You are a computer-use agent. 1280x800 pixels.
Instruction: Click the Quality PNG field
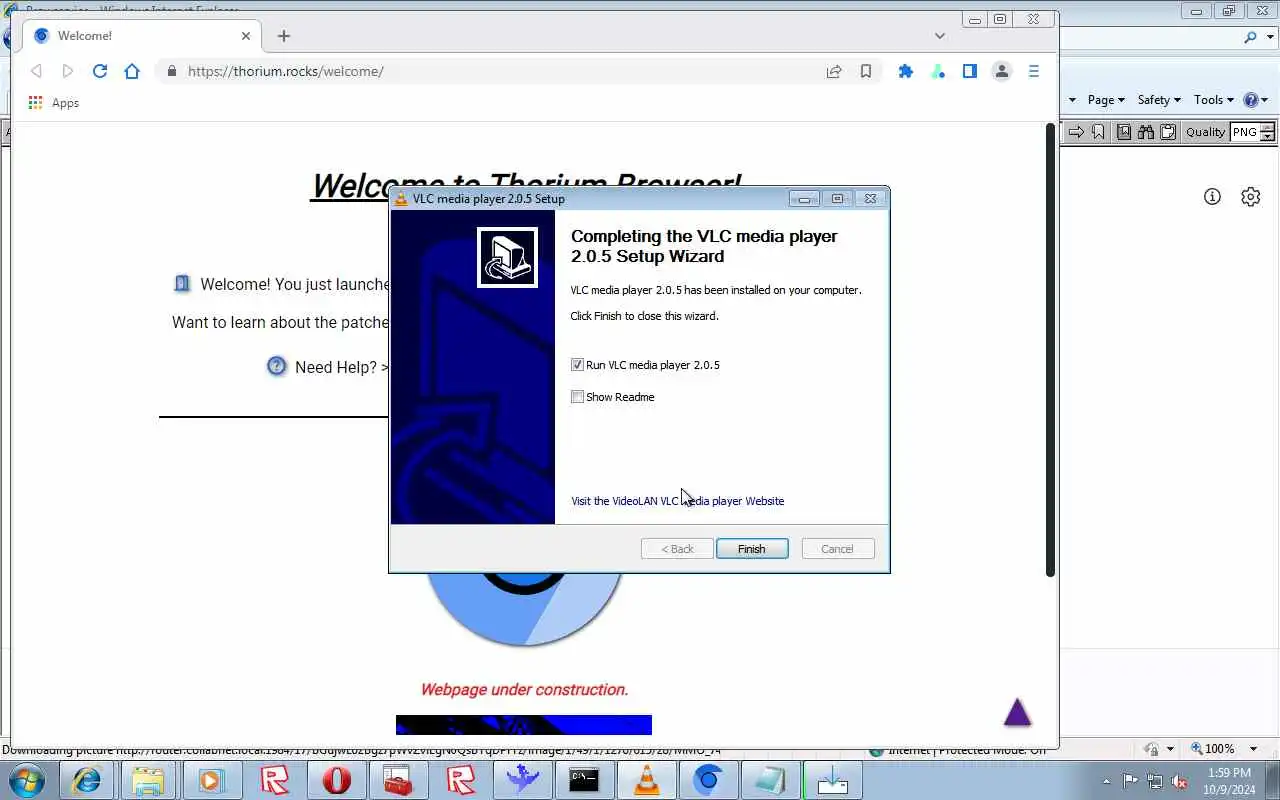[x=1244, y=132]
